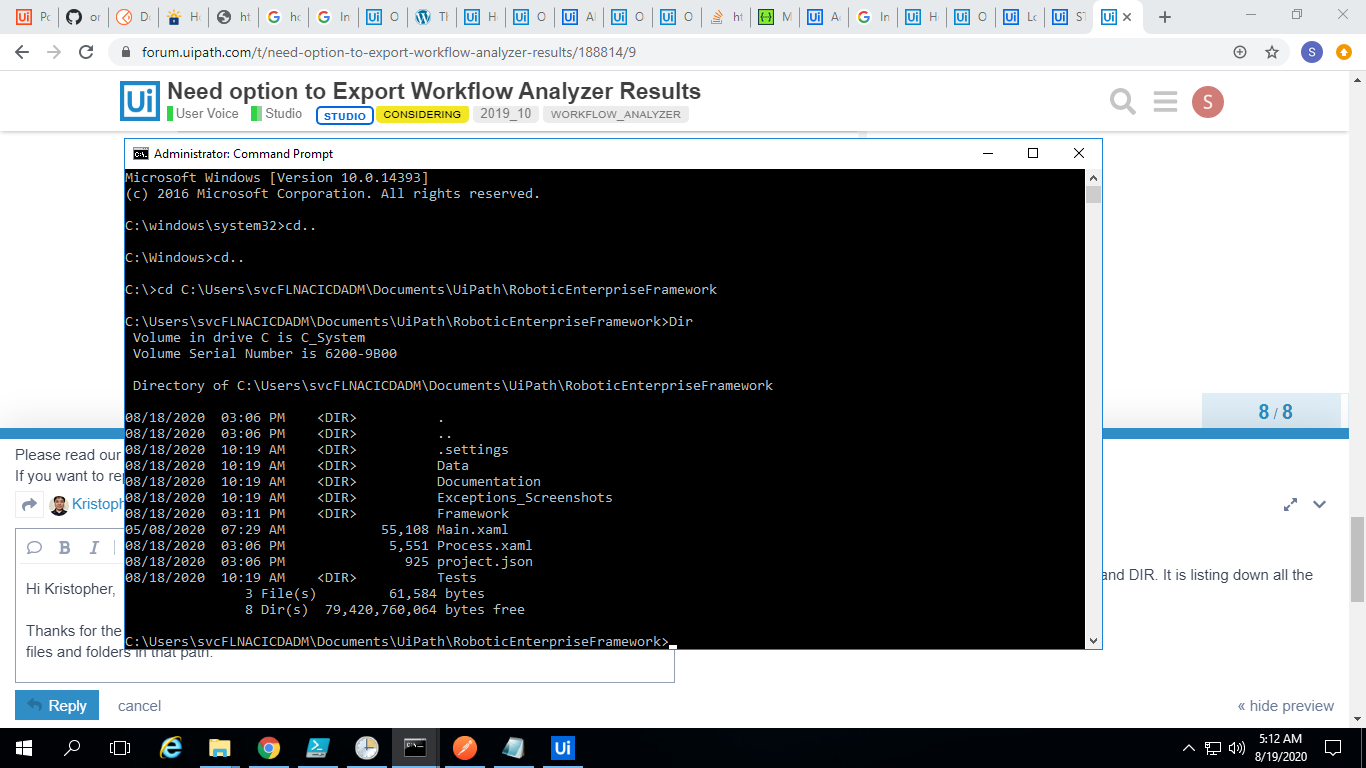Cancel the reply draft
This screenshot has width=1366, height=768.
coord(139,706)
